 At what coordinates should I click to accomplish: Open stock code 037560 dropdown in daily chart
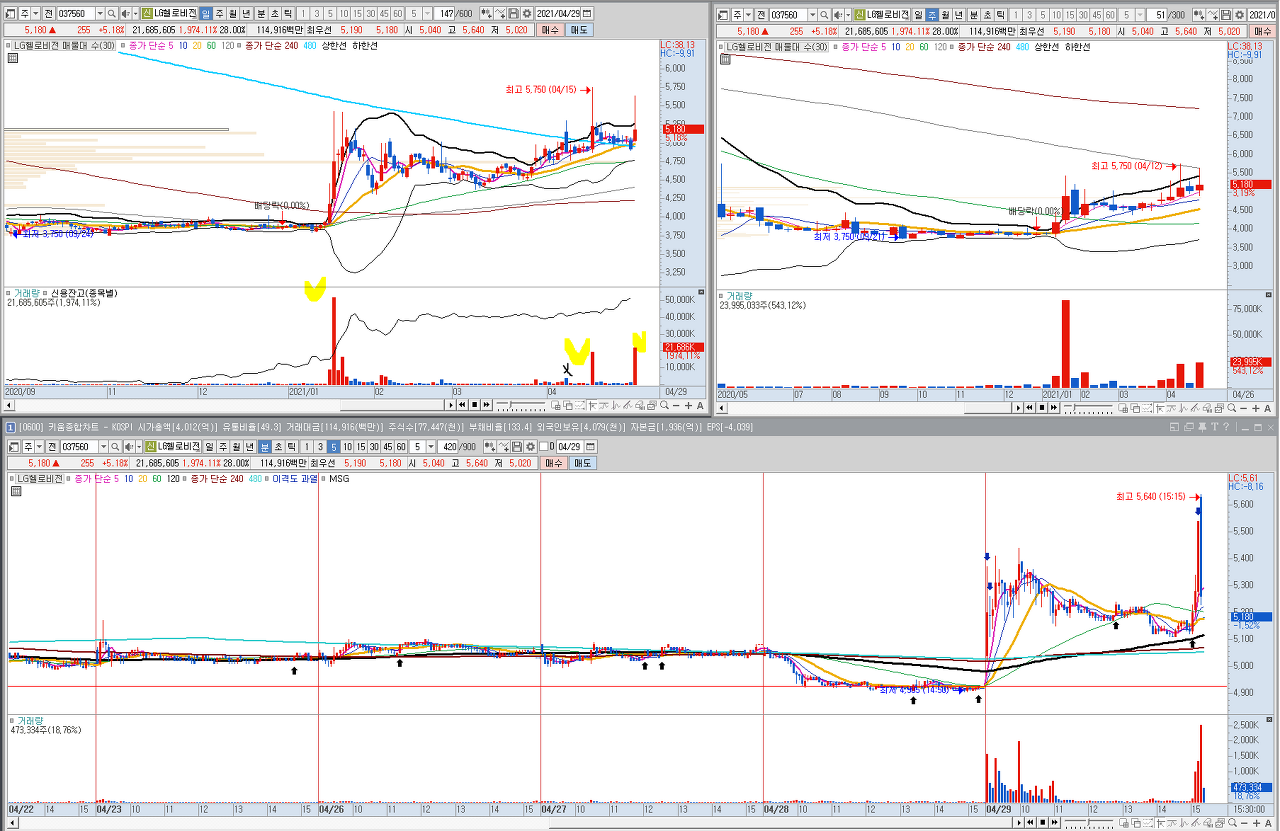pyautogui.click(x=100, y=13)
